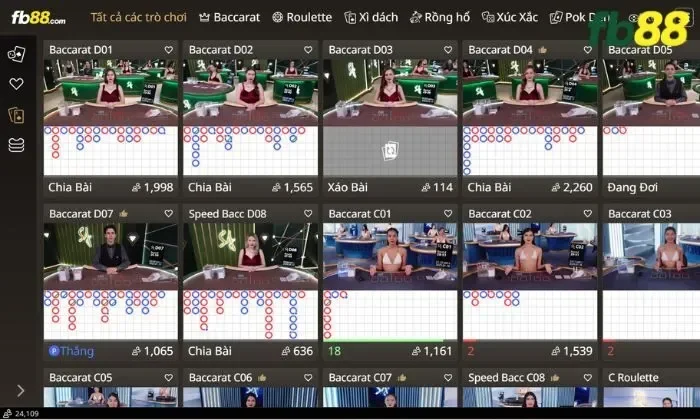Expand the left sidebar with arrow

(21, 390)
